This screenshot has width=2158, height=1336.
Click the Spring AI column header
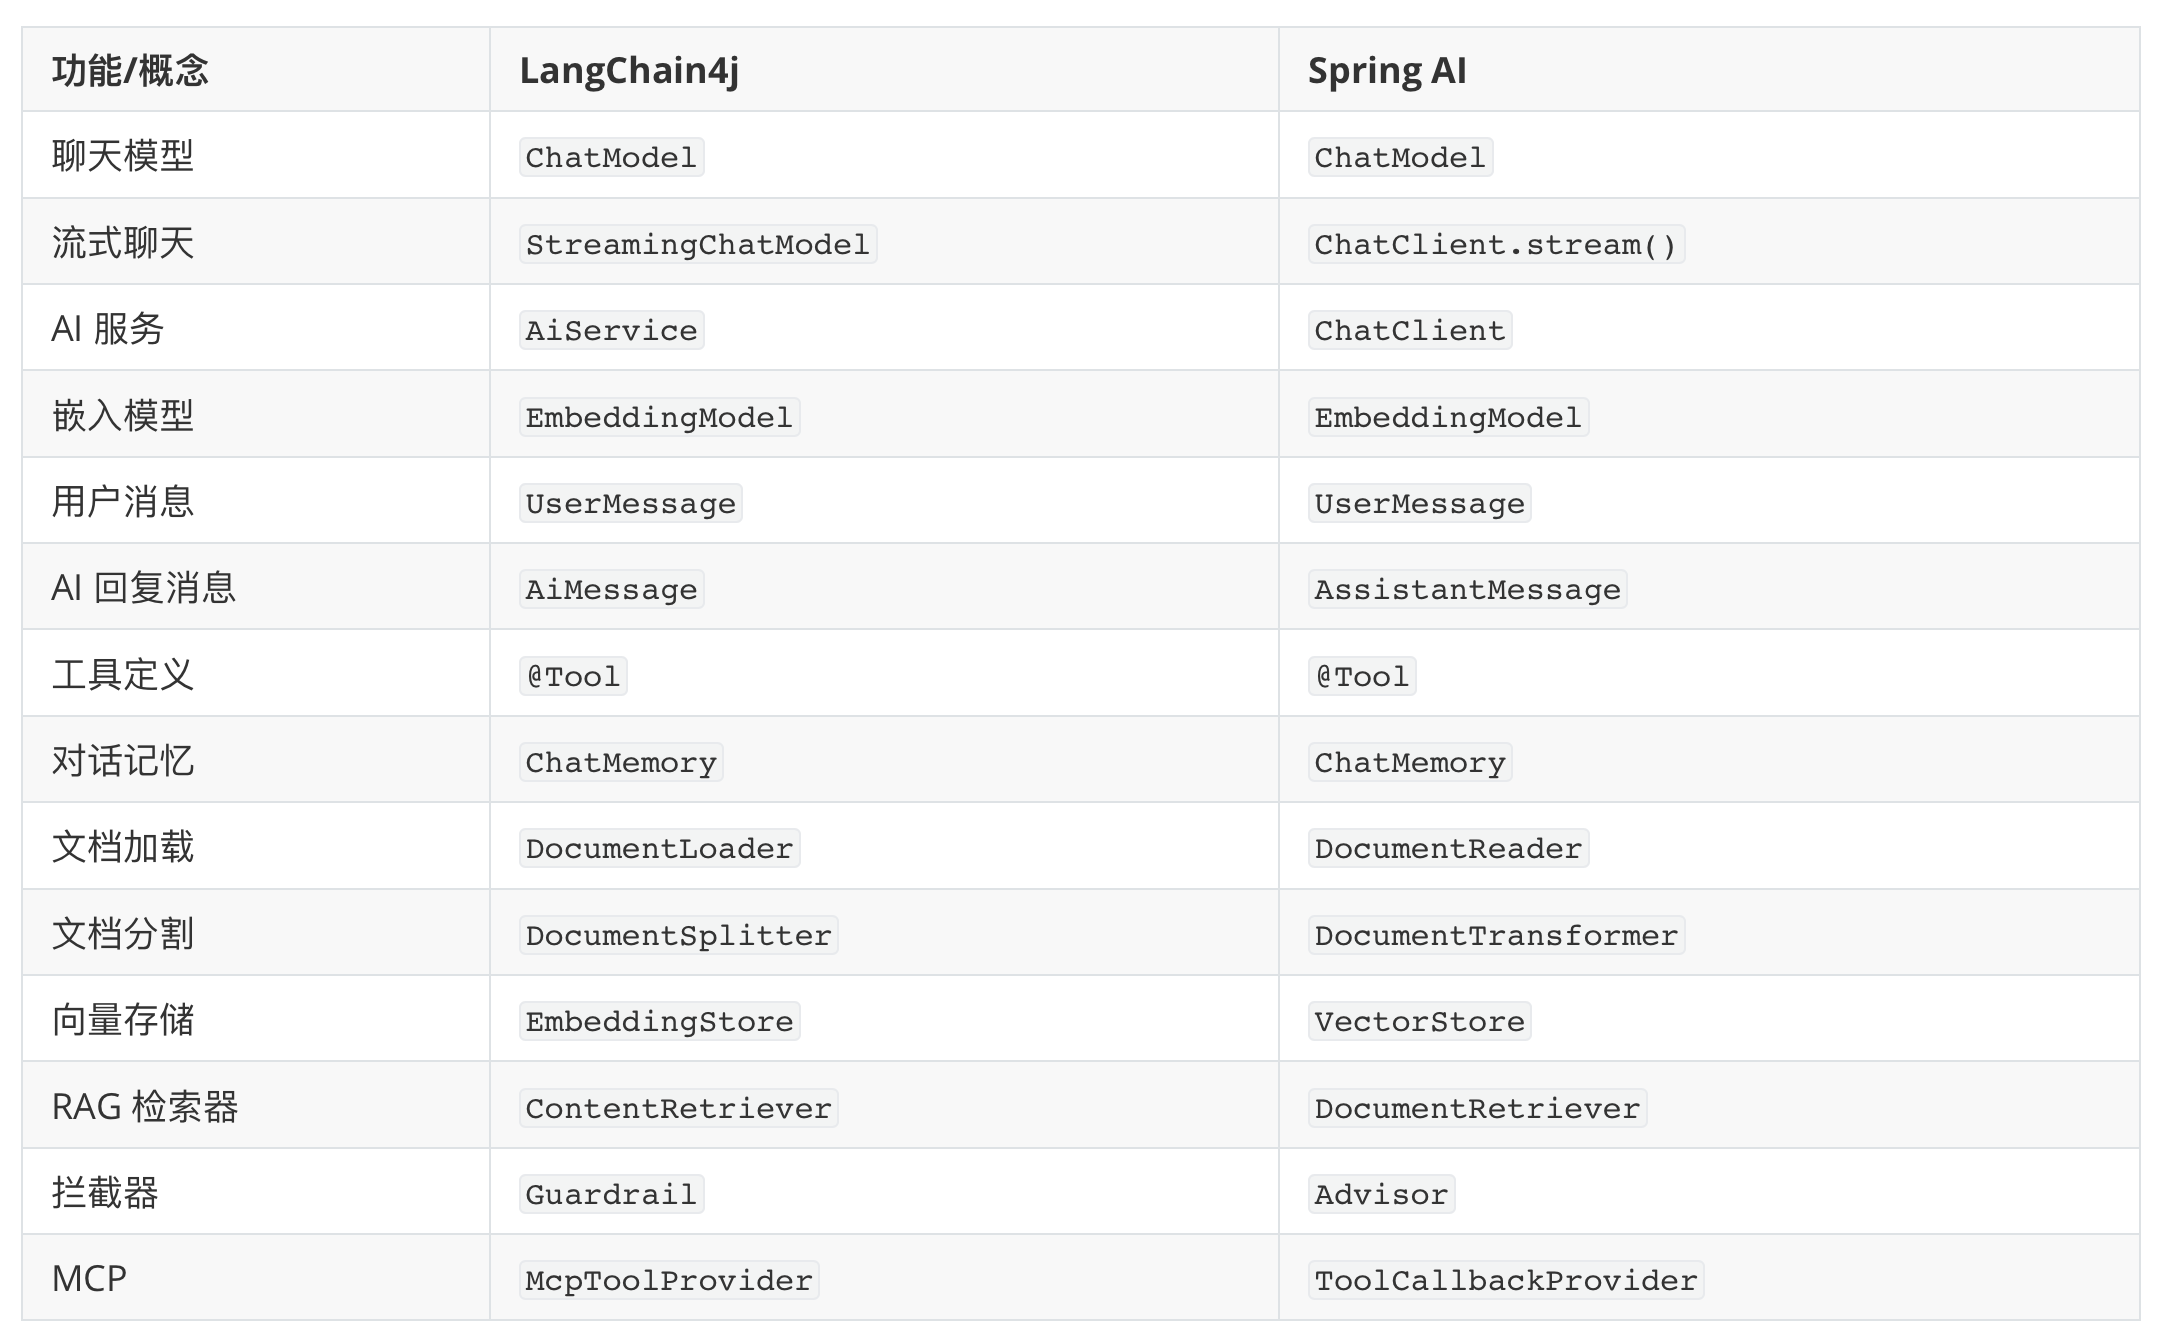pyautogui.click(x=1387, y=71)
